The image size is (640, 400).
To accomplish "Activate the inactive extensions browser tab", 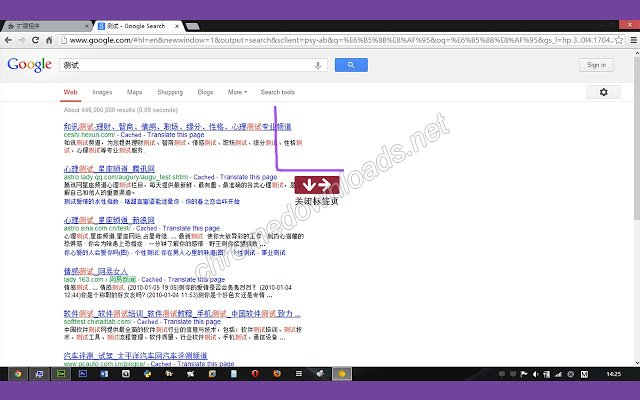I will click(45, 26).
